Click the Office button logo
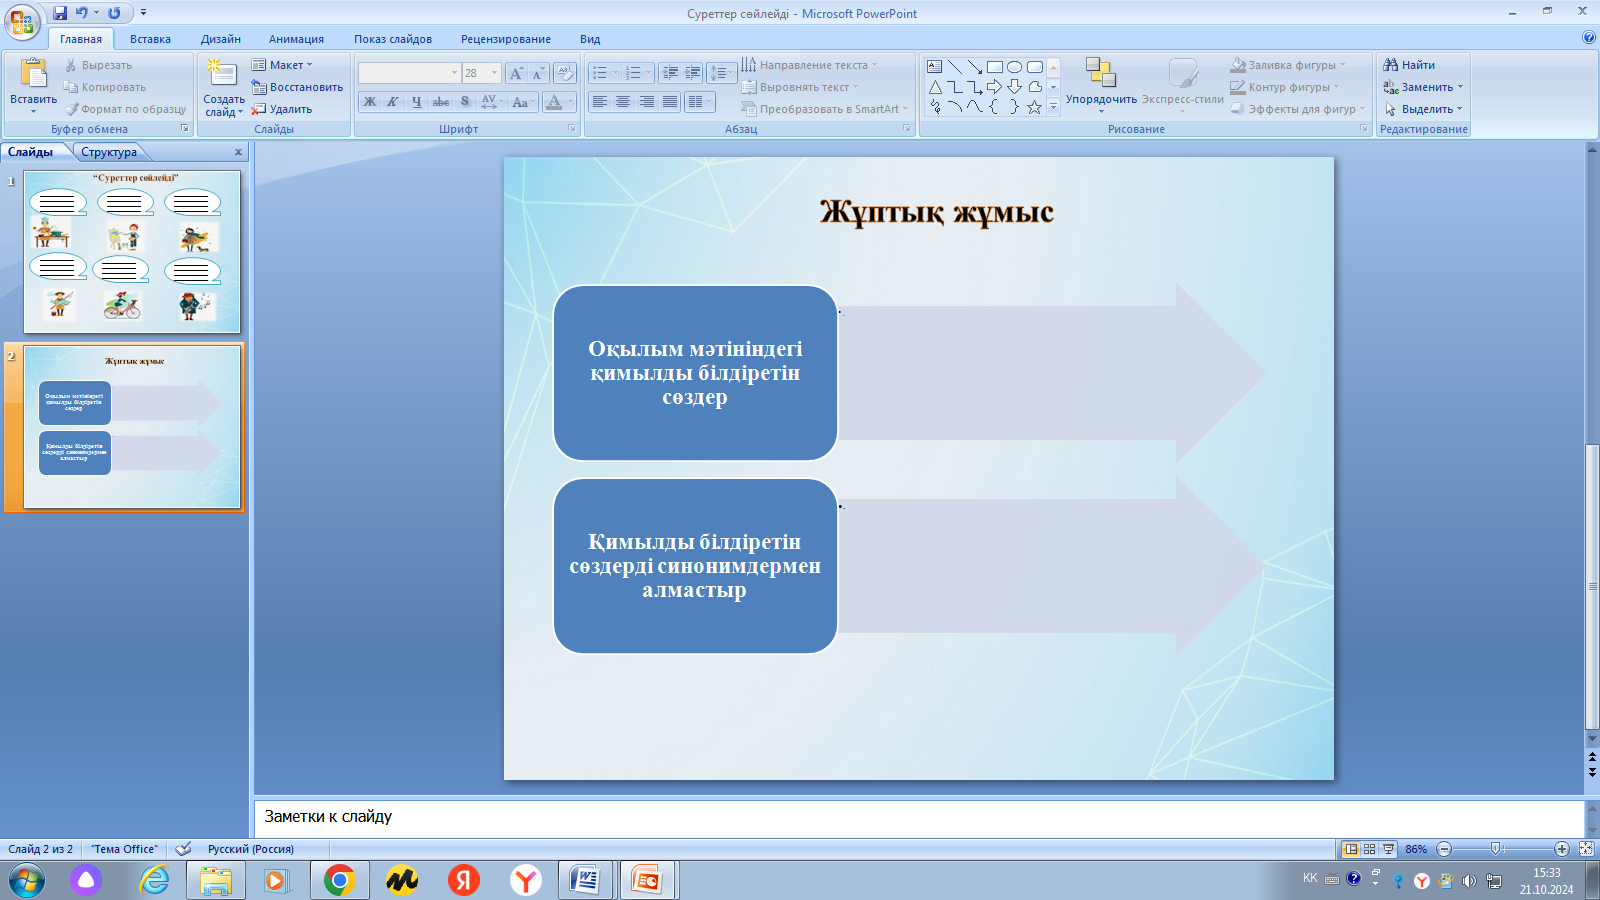 tap(22, 22)
